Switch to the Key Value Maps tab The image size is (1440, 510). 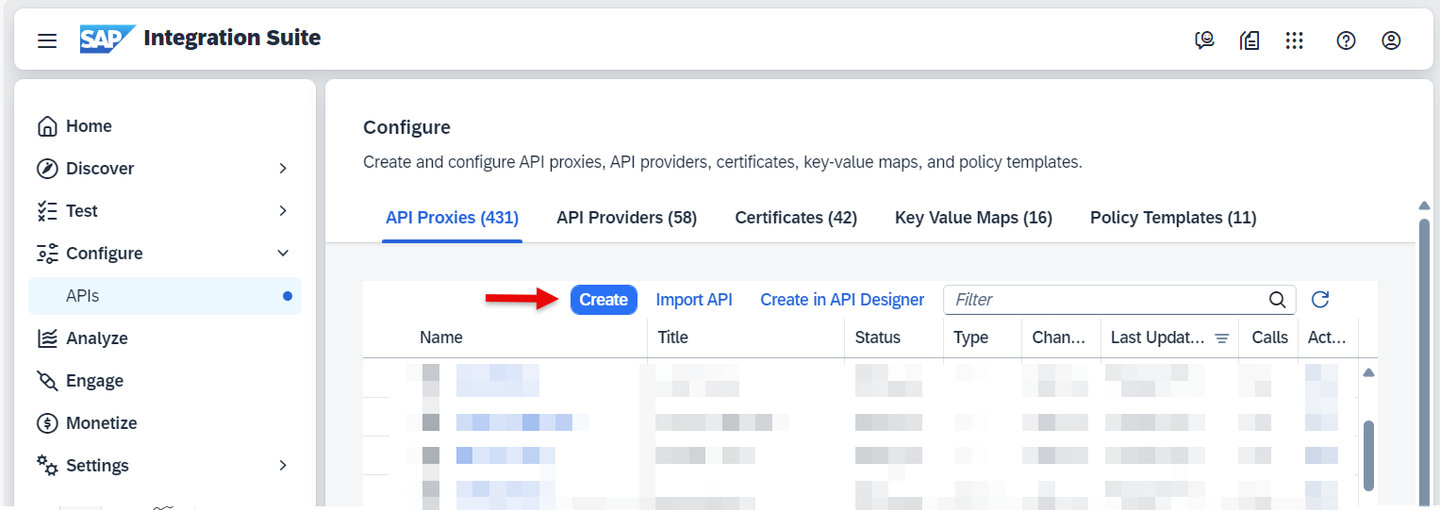point(974,218)
